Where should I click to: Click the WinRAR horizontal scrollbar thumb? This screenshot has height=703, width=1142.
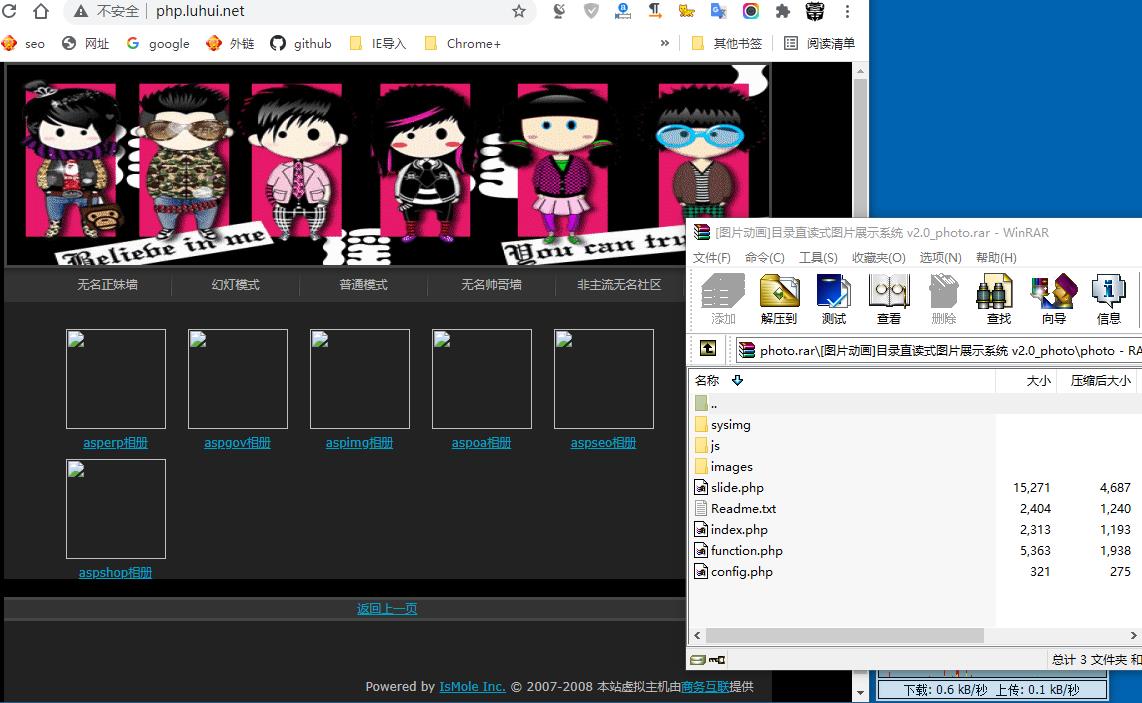pos(845,635)
